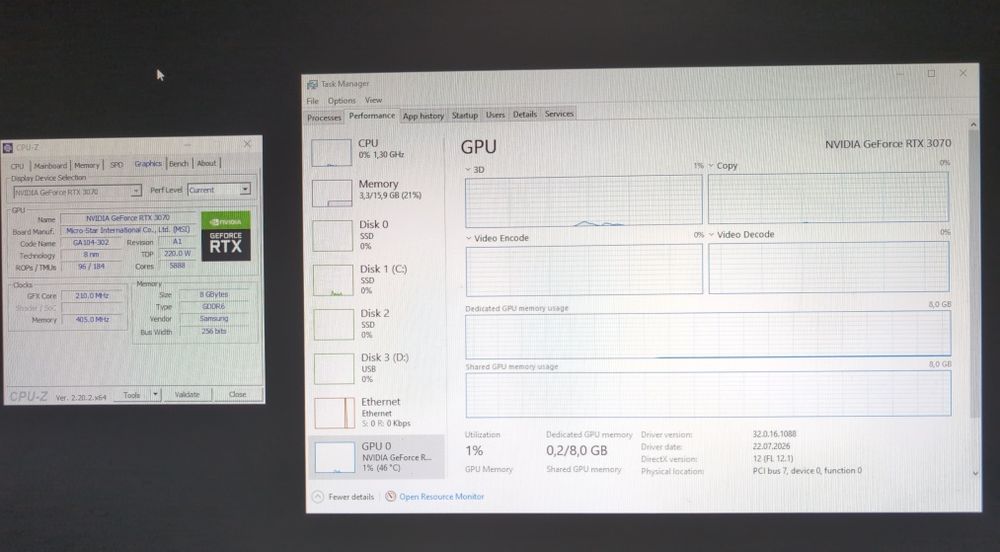Open the Tools dropdown arrow in CPU-Z

pyautogui.click(x=155, y=395)
